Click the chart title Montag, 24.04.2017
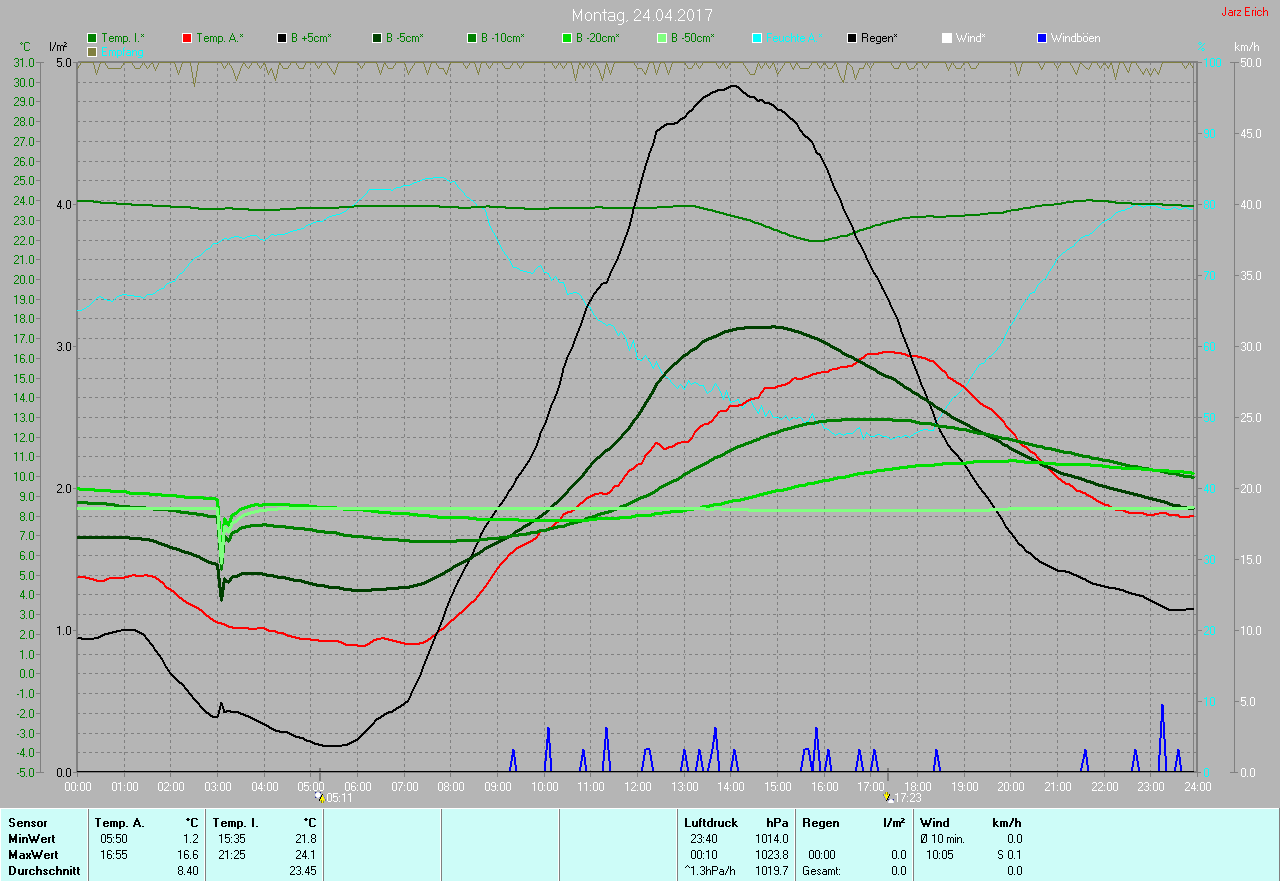The height and width of the screenshot is (881, 1280). 642,15
